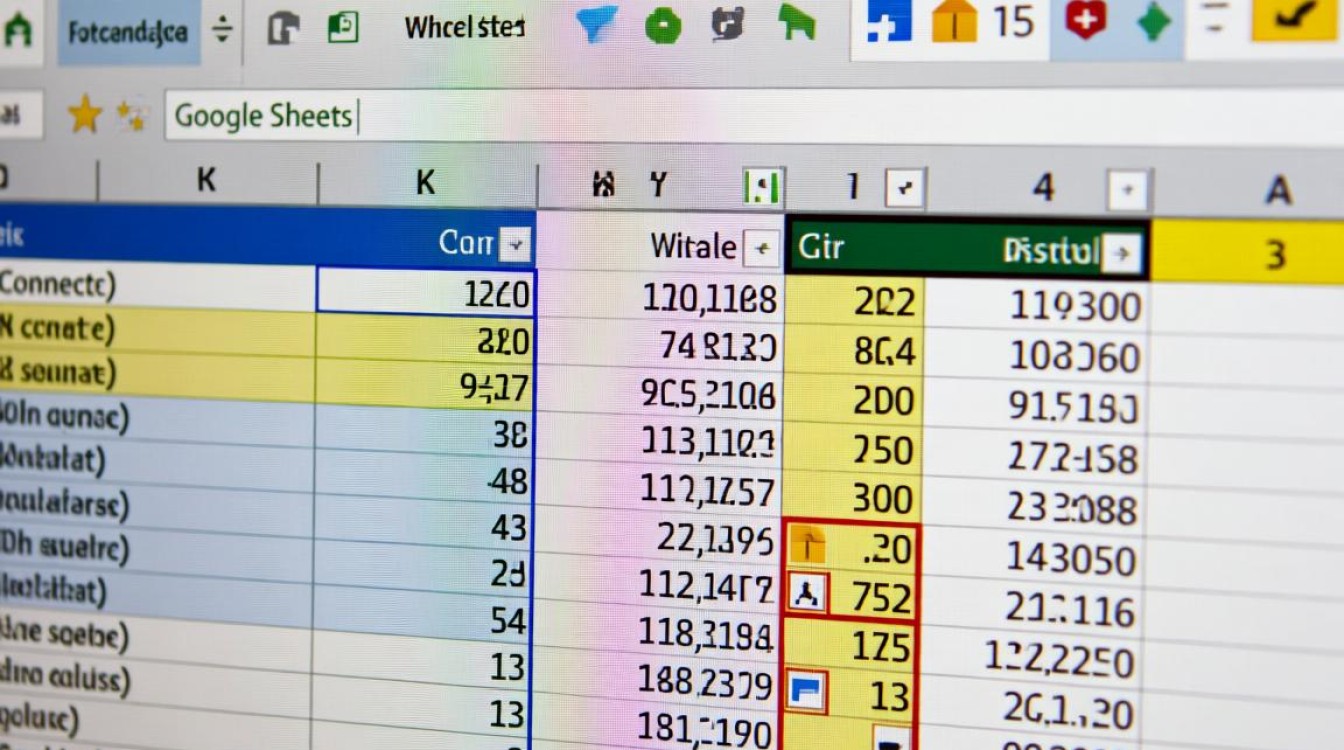This screenshot has width=1344, height=750.
Task: Click the green sheet icon left of Whcel
Action: [x=343, y=27]
